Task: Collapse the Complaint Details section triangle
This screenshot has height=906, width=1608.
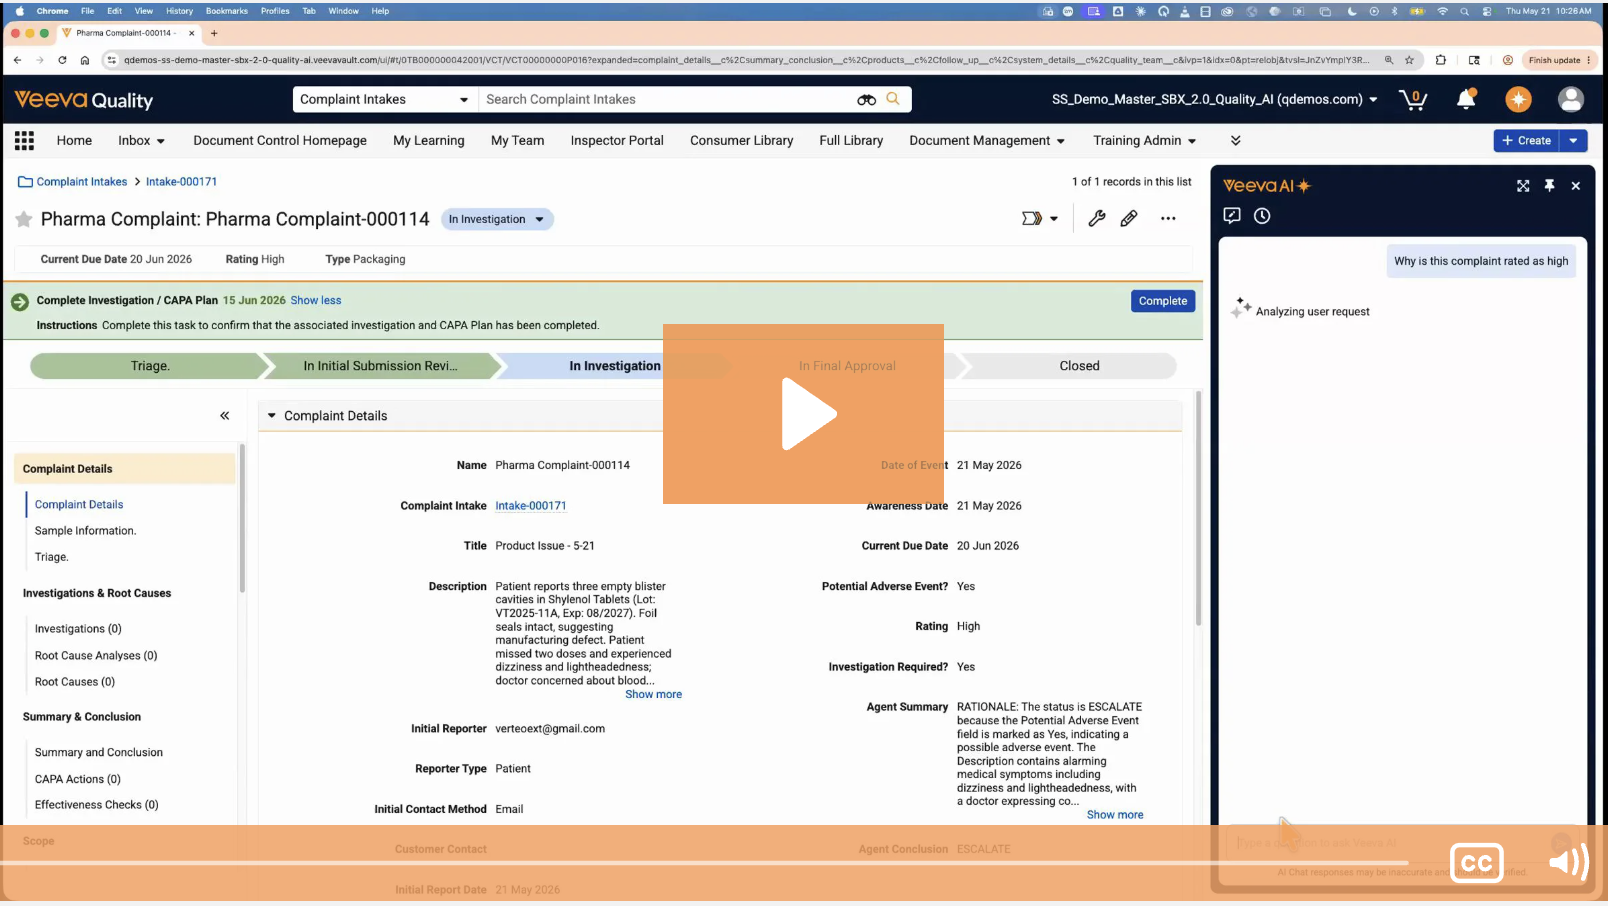Action: tap(271, 416)
